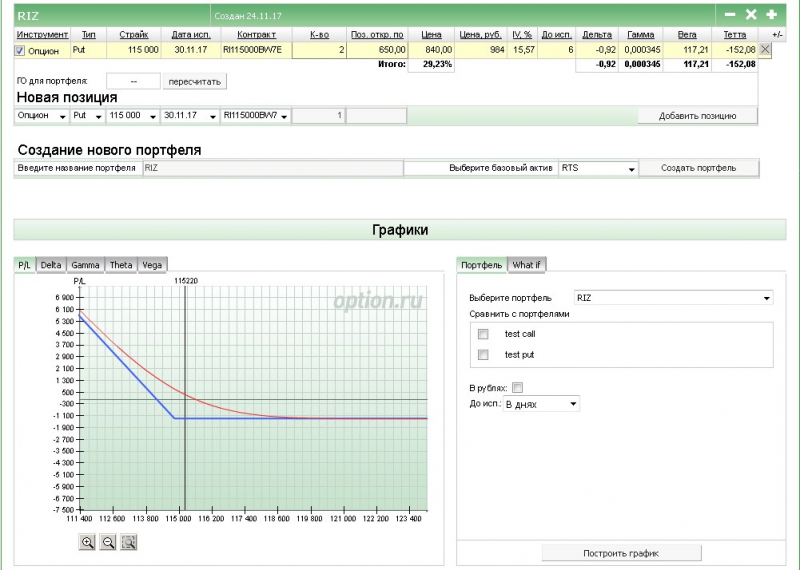The width and height of the screenshot is (800, 570).
Task: Click the portfolio name input containing RIZ
Action: [272, 168]
